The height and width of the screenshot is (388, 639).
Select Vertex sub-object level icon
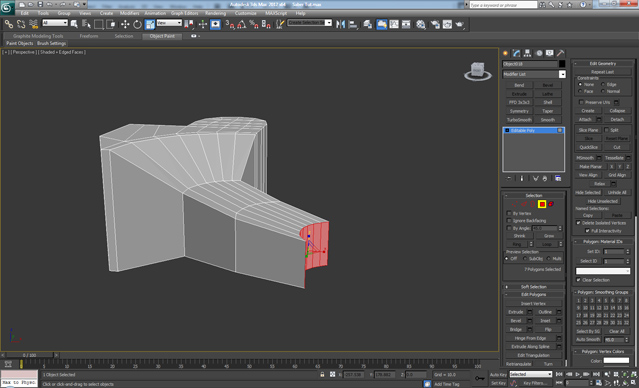(x=516, y=204)
